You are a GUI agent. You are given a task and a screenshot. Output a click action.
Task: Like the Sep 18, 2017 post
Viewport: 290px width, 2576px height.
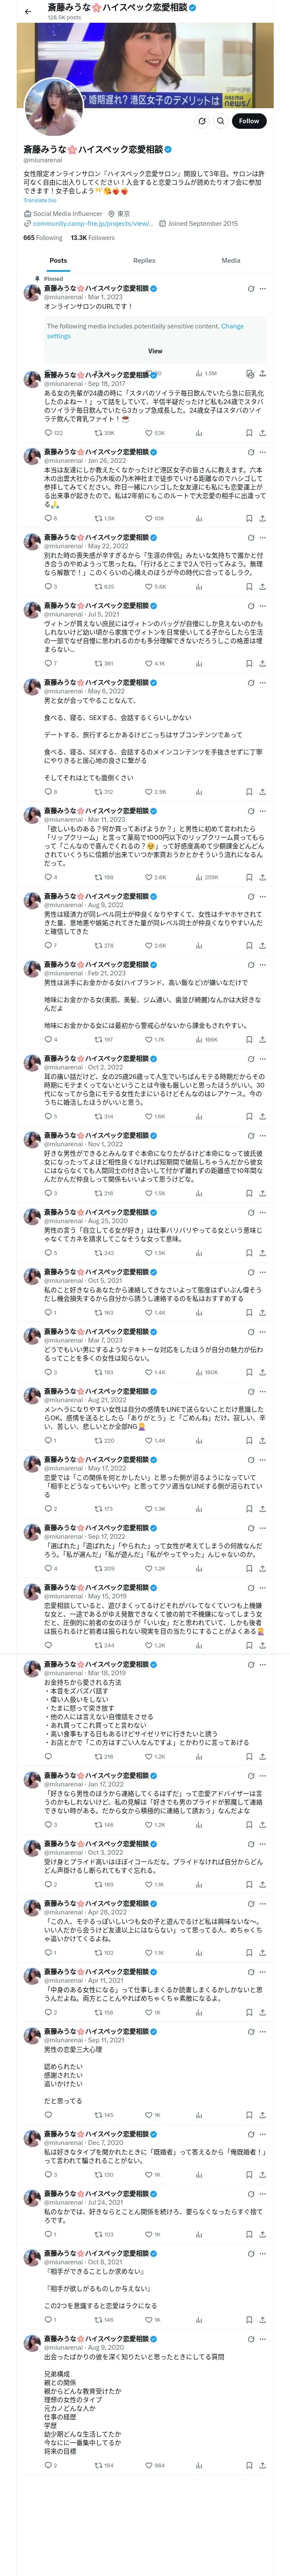click(x=148, y=433)
